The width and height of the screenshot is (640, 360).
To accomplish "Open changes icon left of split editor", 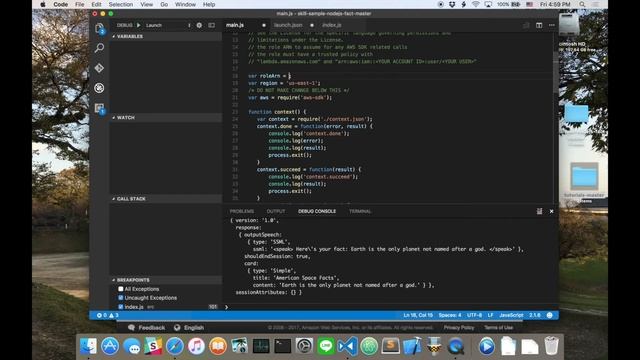I will [x=527, y=25].
